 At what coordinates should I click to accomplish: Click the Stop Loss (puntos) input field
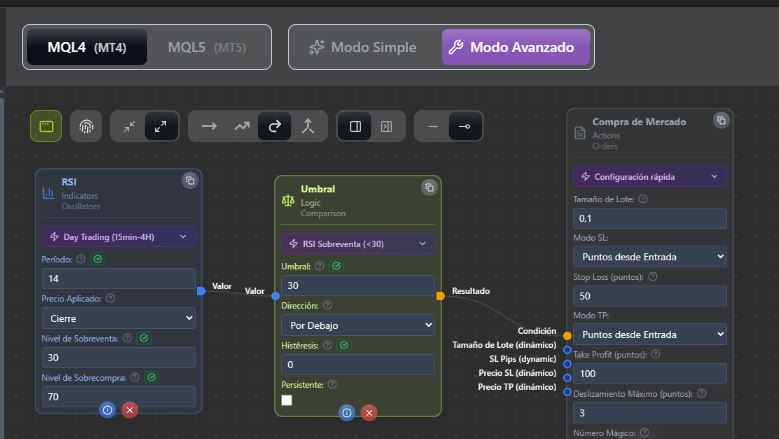coord(649,296)
